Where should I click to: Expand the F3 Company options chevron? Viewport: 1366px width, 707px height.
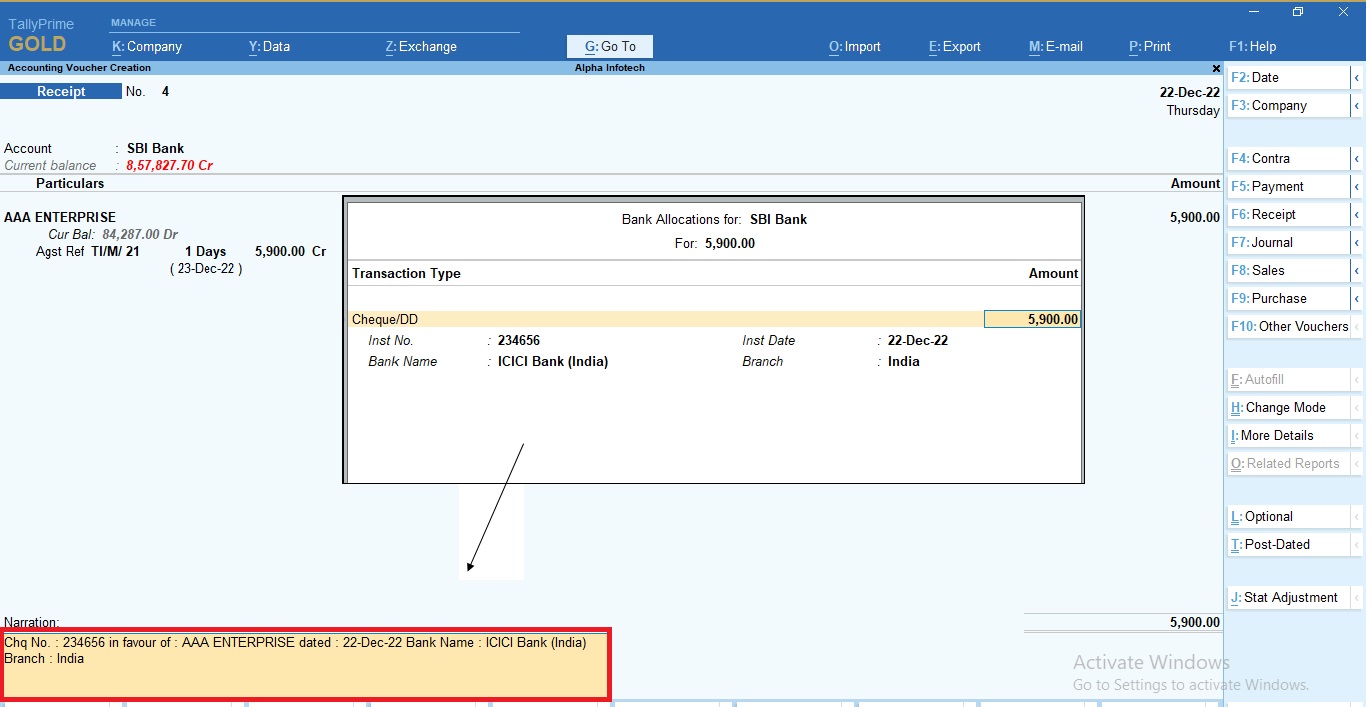1357,105
